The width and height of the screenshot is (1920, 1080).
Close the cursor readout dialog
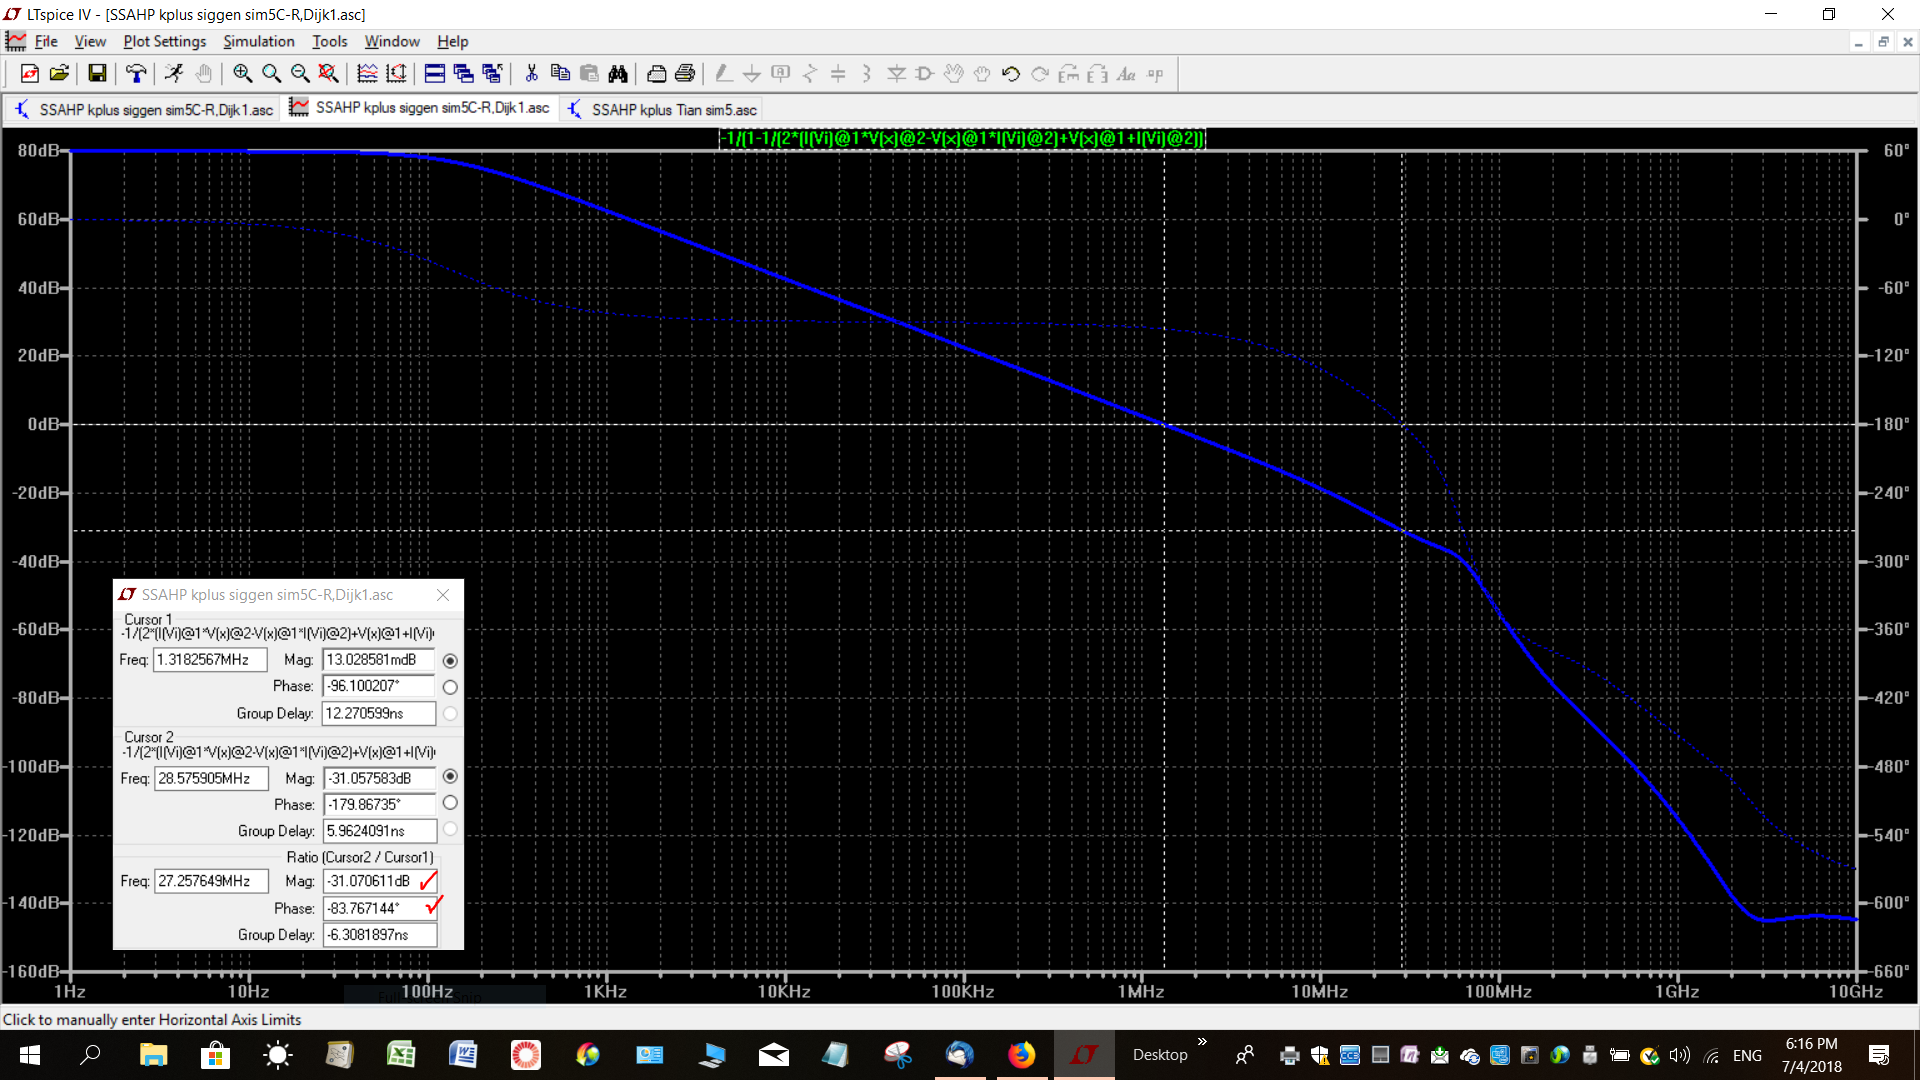coord(443,594)
